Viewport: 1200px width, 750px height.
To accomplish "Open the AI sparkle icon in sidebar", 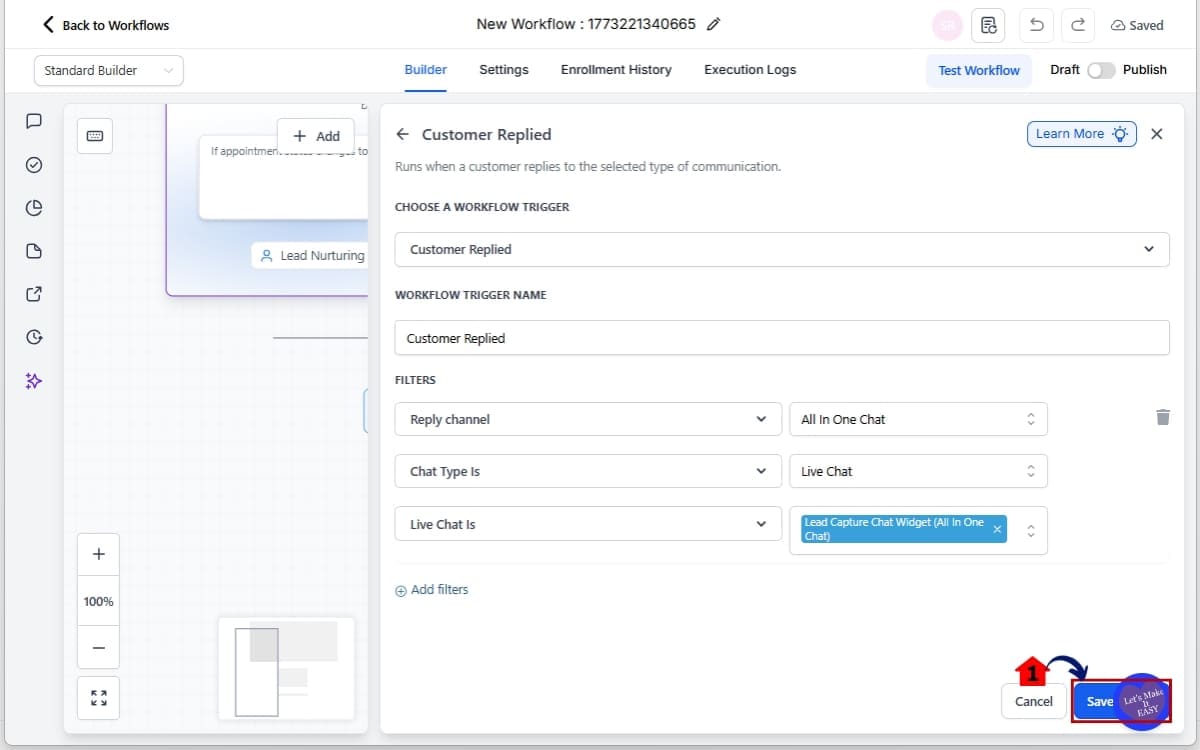I will coord(34,381).
